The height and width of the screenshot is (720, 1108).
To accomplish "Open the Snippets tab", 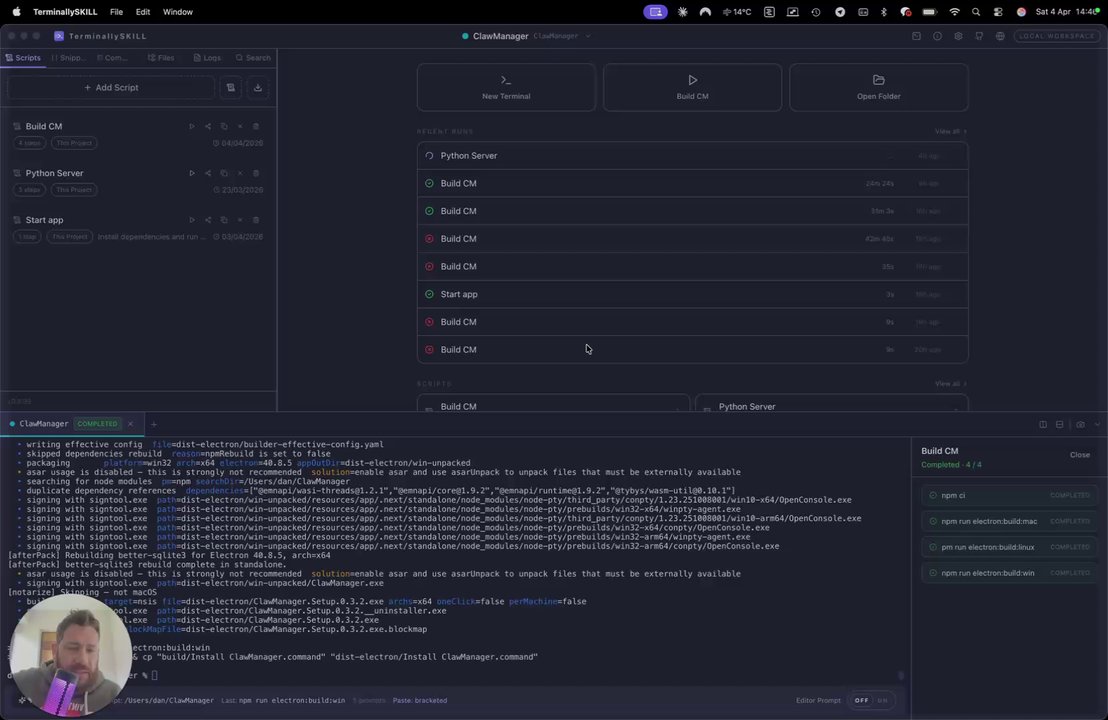I will tap(69, 58).
